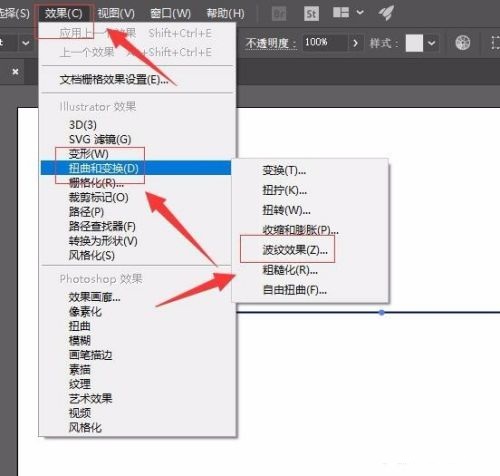Select 扭曲和变换(D) menu item

coord(136,168)
